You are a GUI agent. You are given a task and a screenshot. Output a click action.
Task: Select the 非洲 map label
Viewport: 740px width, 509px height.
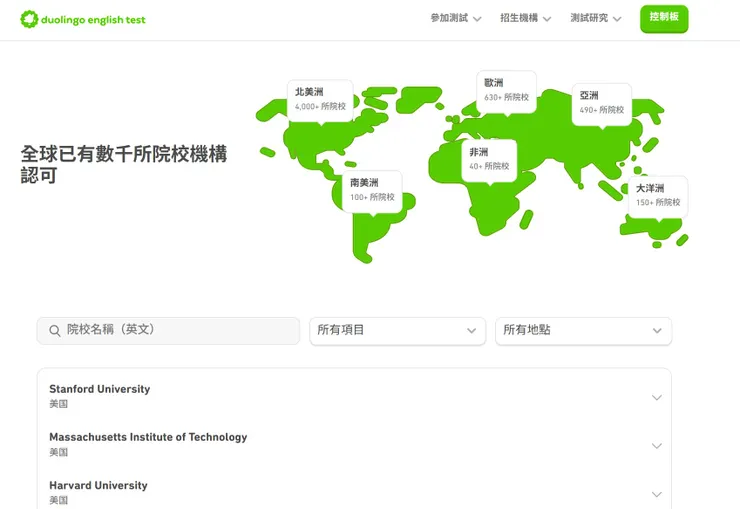tap(489, 160)
